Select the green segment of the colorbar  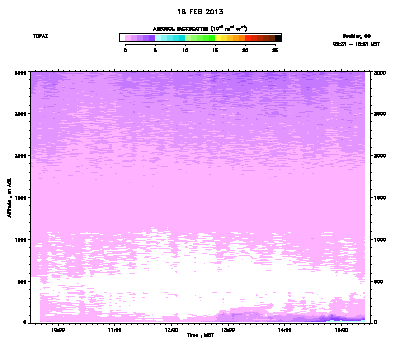(200, 38)
